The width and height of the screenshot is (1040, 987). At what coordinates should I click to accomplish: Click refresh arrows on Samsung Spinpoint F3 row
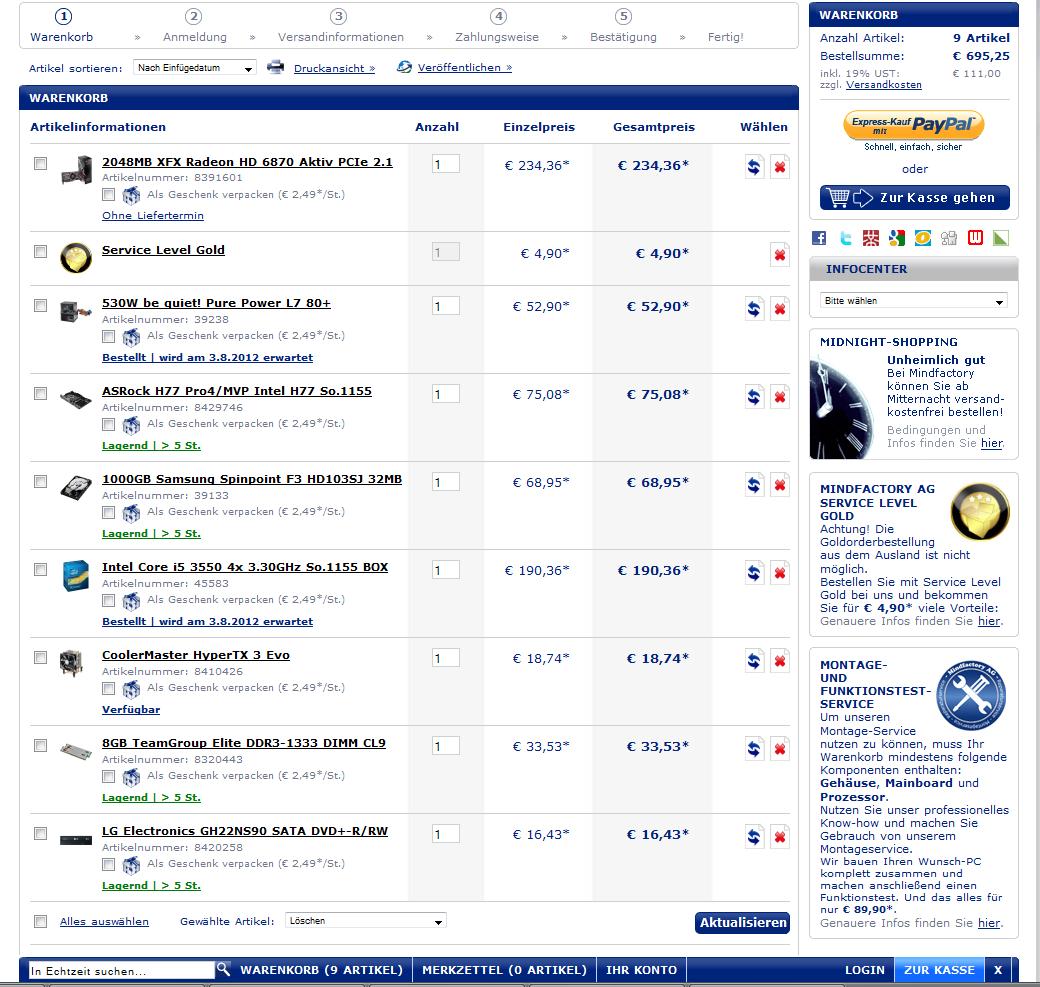tap(754, 485)
